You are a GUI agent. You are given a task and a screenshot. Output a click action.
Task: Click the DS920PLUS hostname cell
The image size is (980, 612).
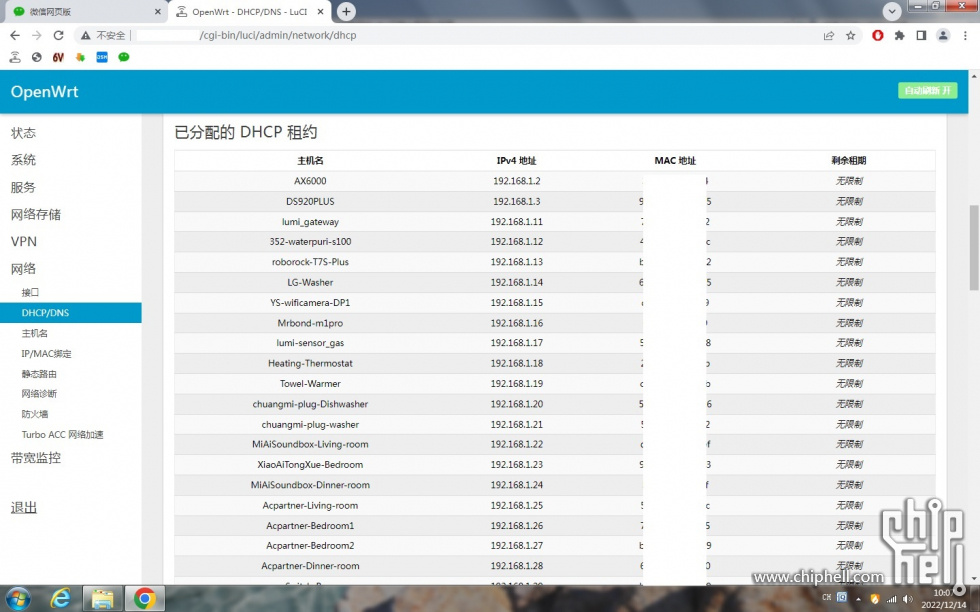(x=310, y=201)
